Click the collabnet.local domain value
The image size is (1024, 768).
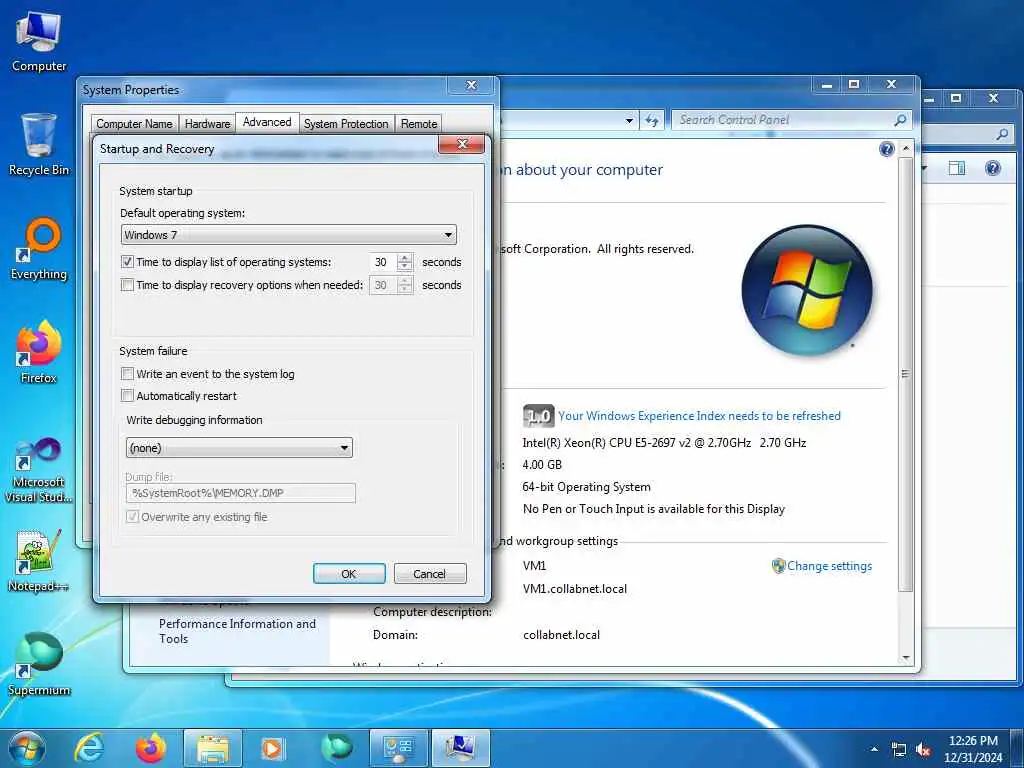[x=561, y=635]
